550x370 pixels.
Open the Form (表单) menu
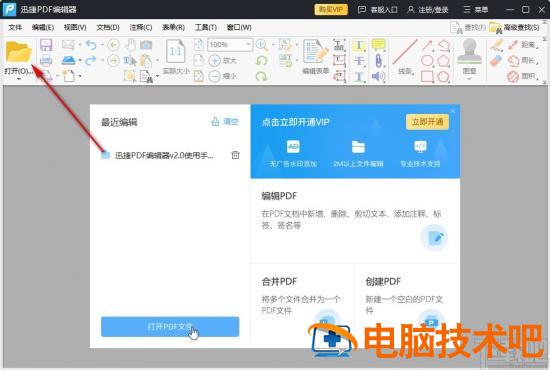point(174,27)
